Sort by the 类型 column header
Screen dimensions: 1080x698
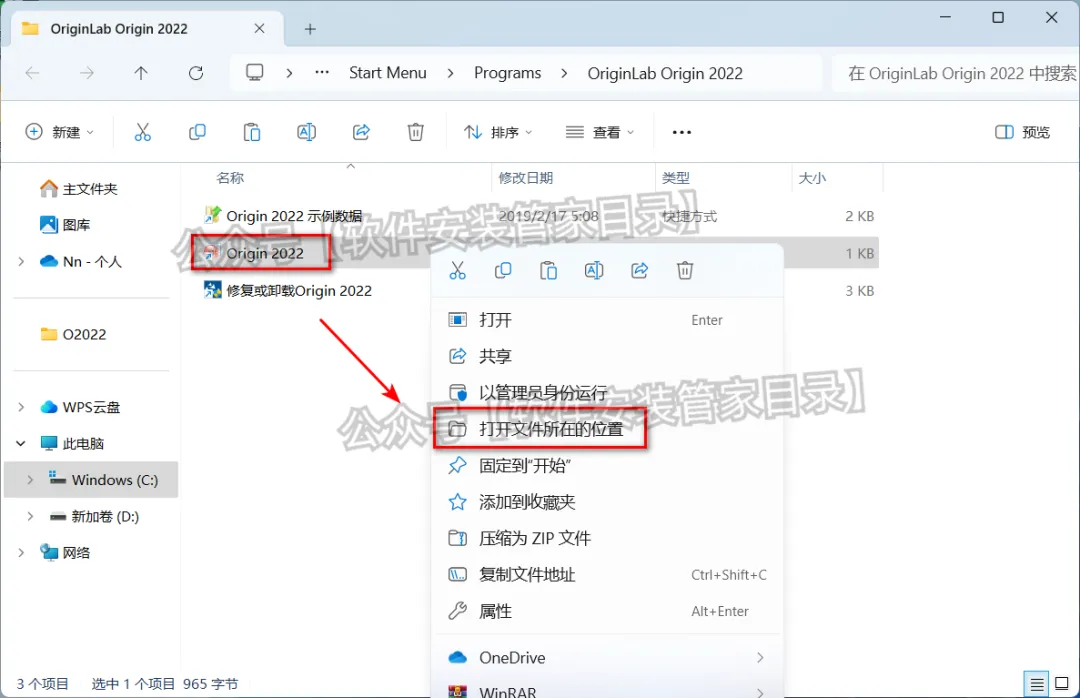[675, 178]
